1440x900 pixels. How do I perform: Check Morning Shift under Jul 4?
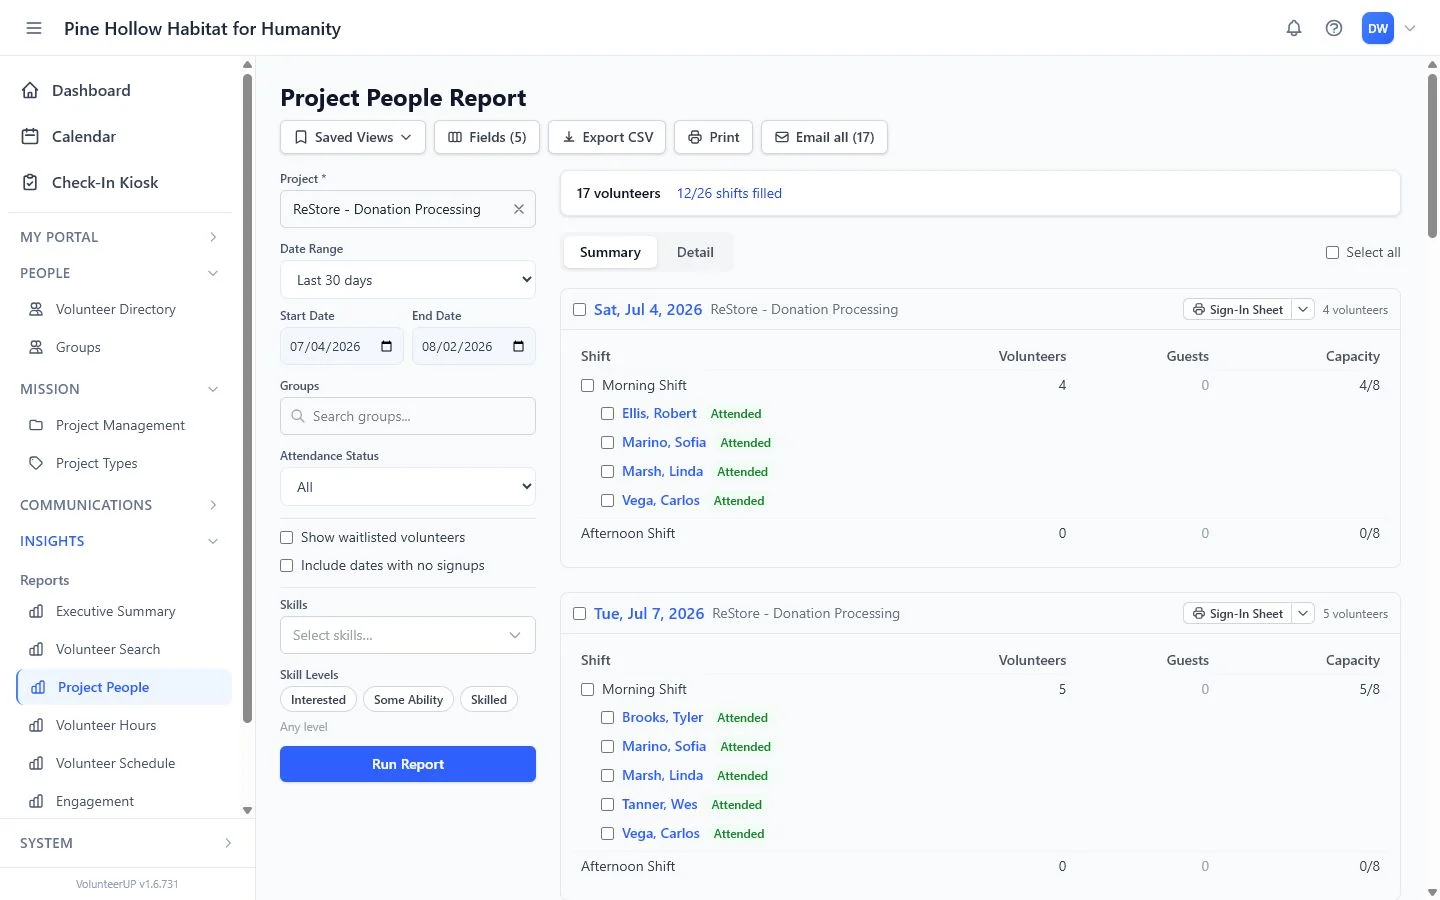pyautogui.click(x=588, y=385)
